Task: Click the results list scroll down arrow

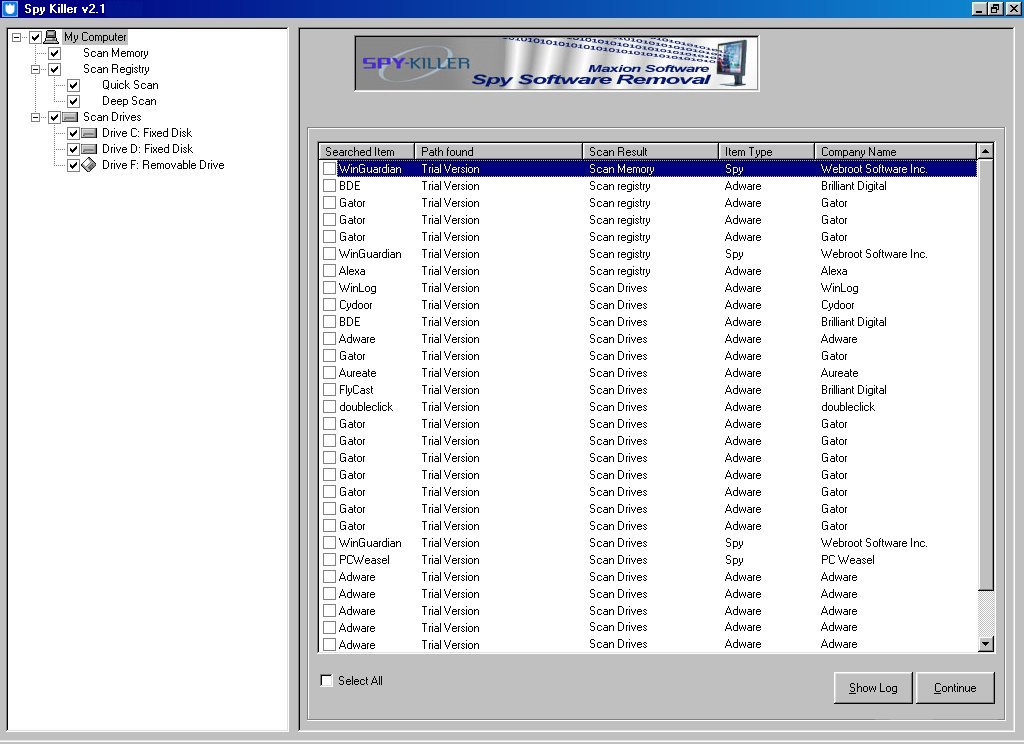Action: coord(985,644)
